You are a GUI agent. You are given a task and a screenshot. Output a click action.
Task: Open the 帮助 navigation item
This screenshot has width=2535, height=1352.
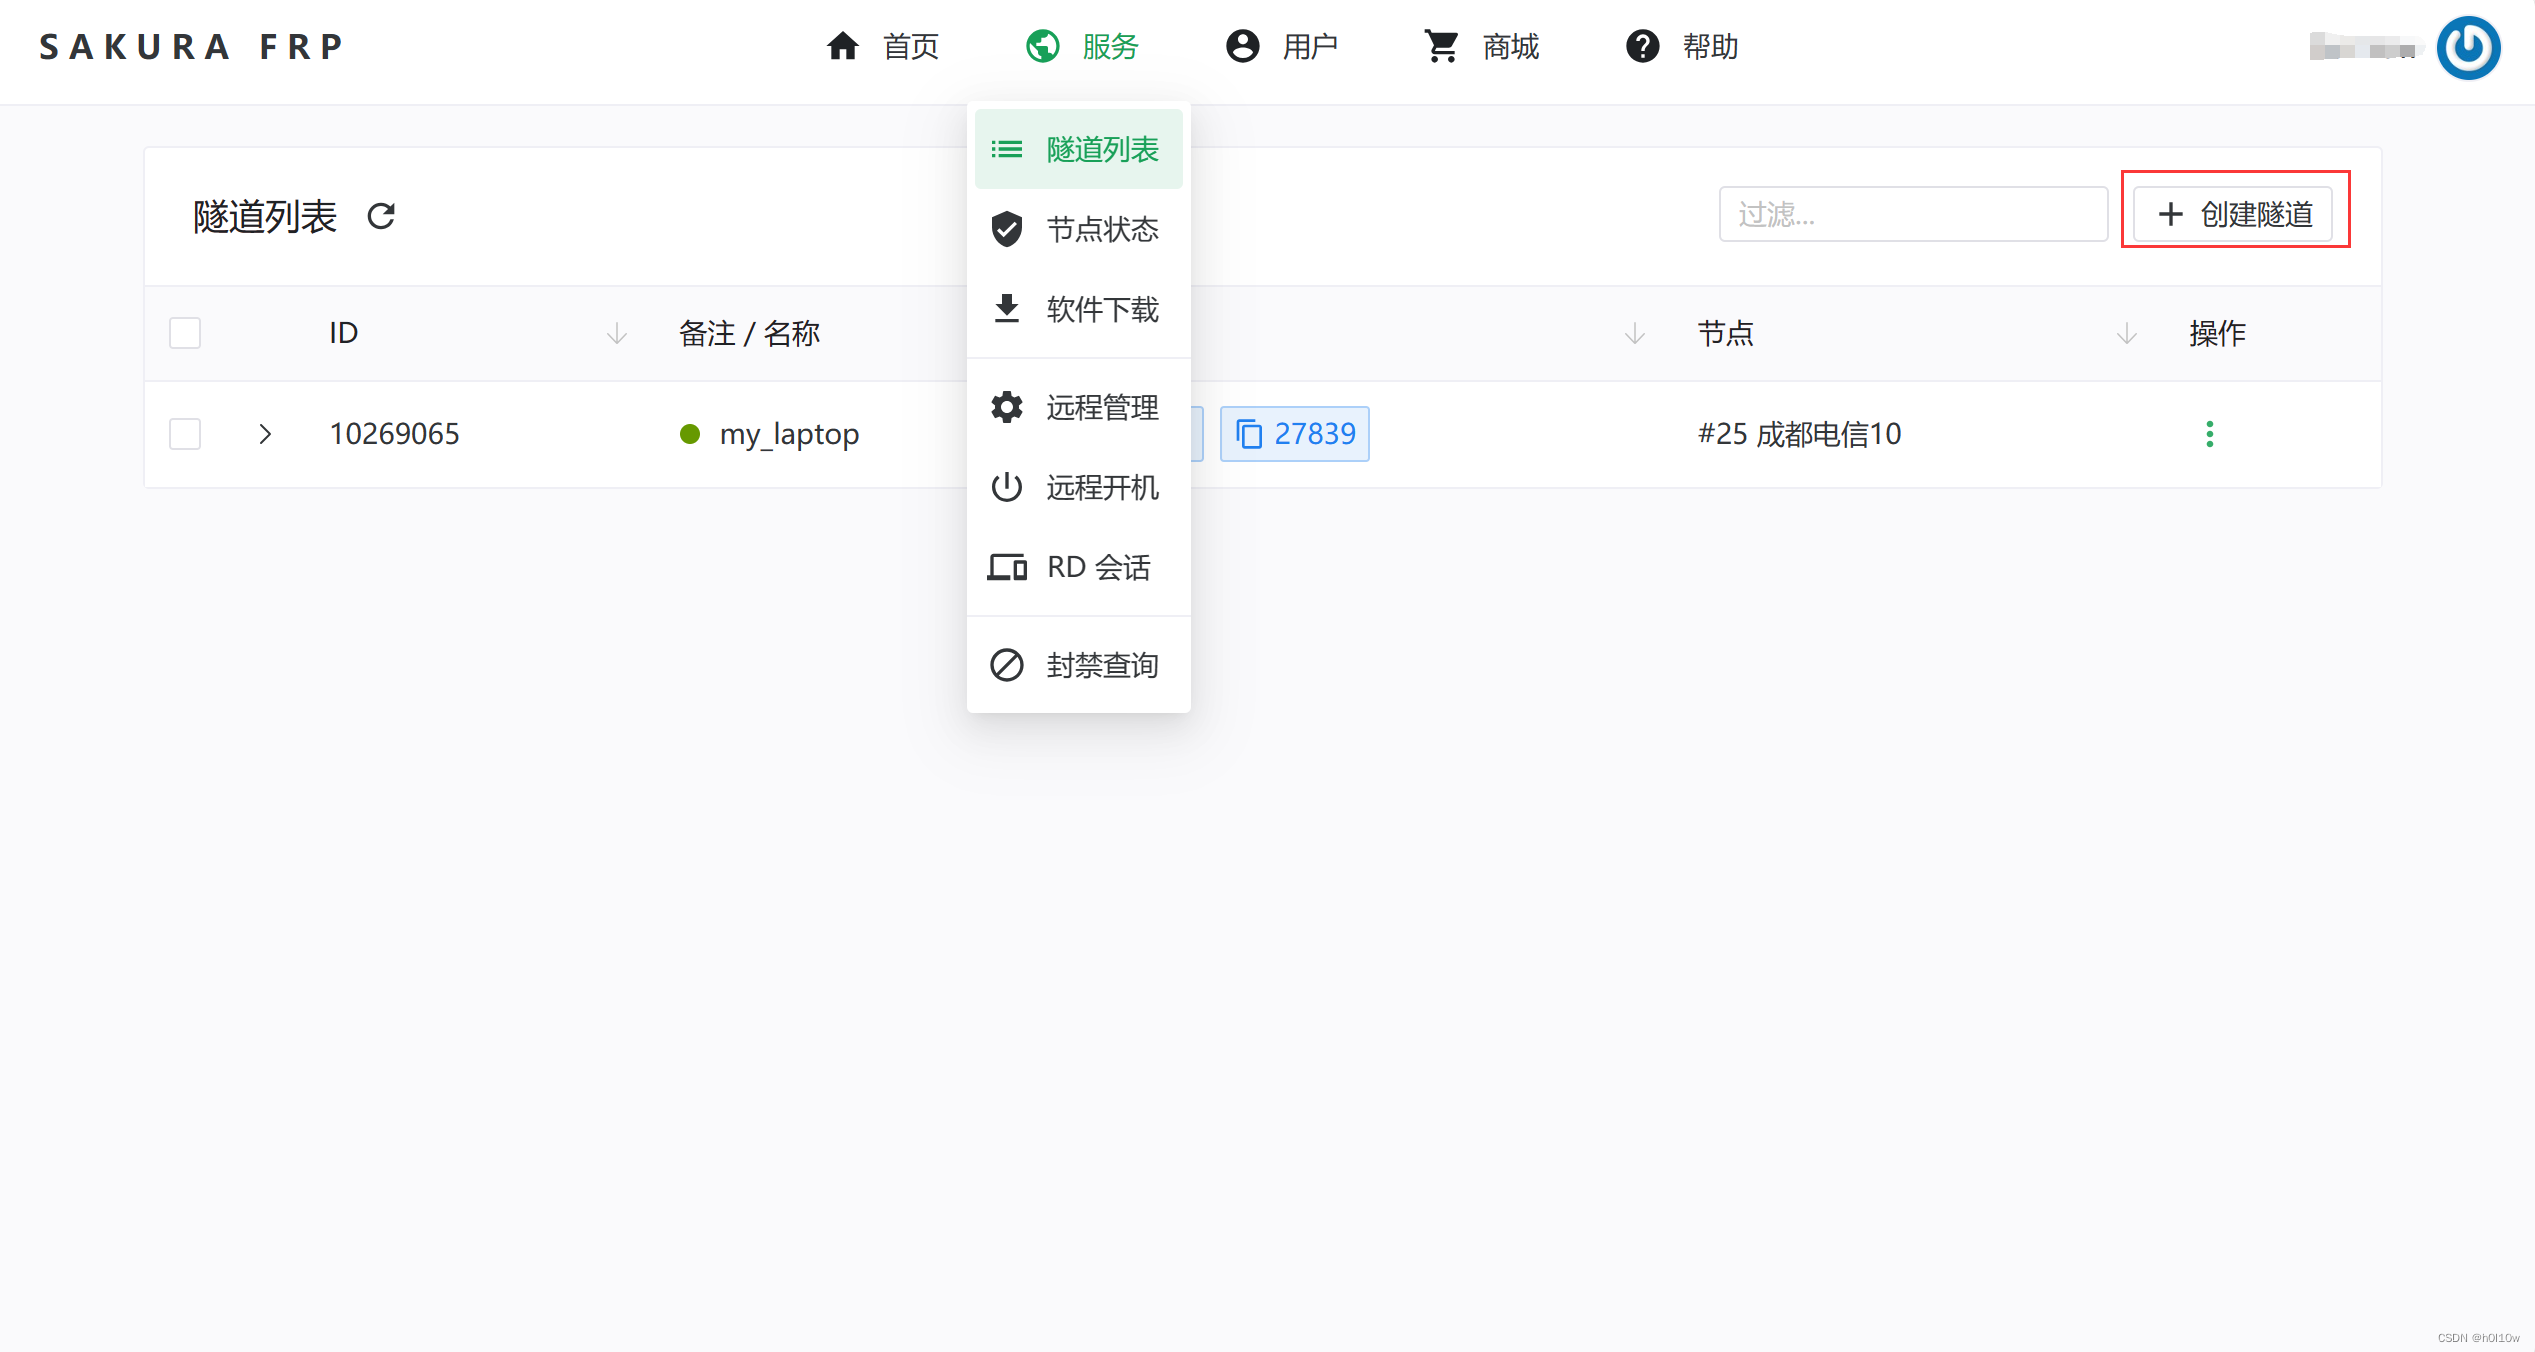(1682, 46)
